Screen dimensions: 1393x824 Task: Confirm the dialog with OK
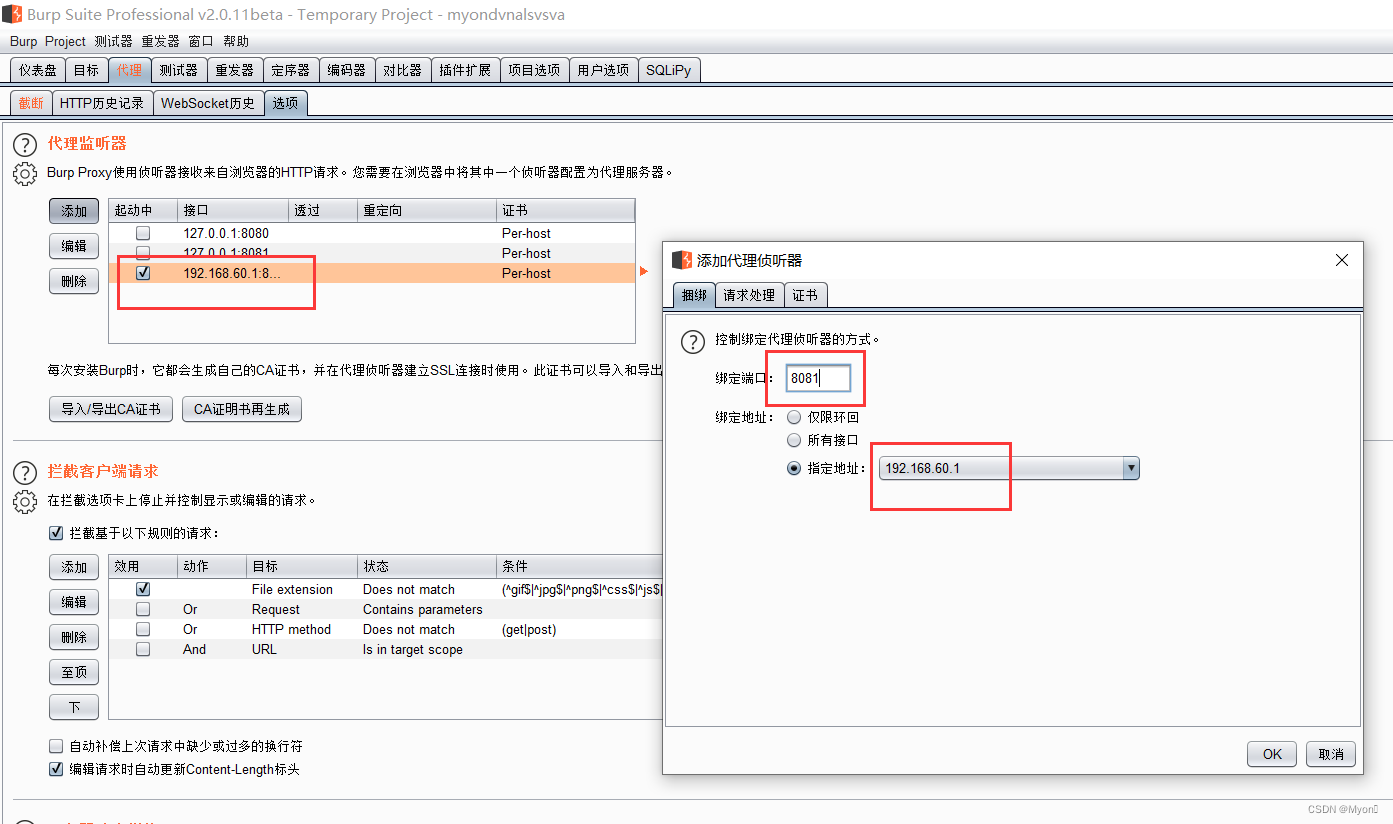pos(1272,754)
